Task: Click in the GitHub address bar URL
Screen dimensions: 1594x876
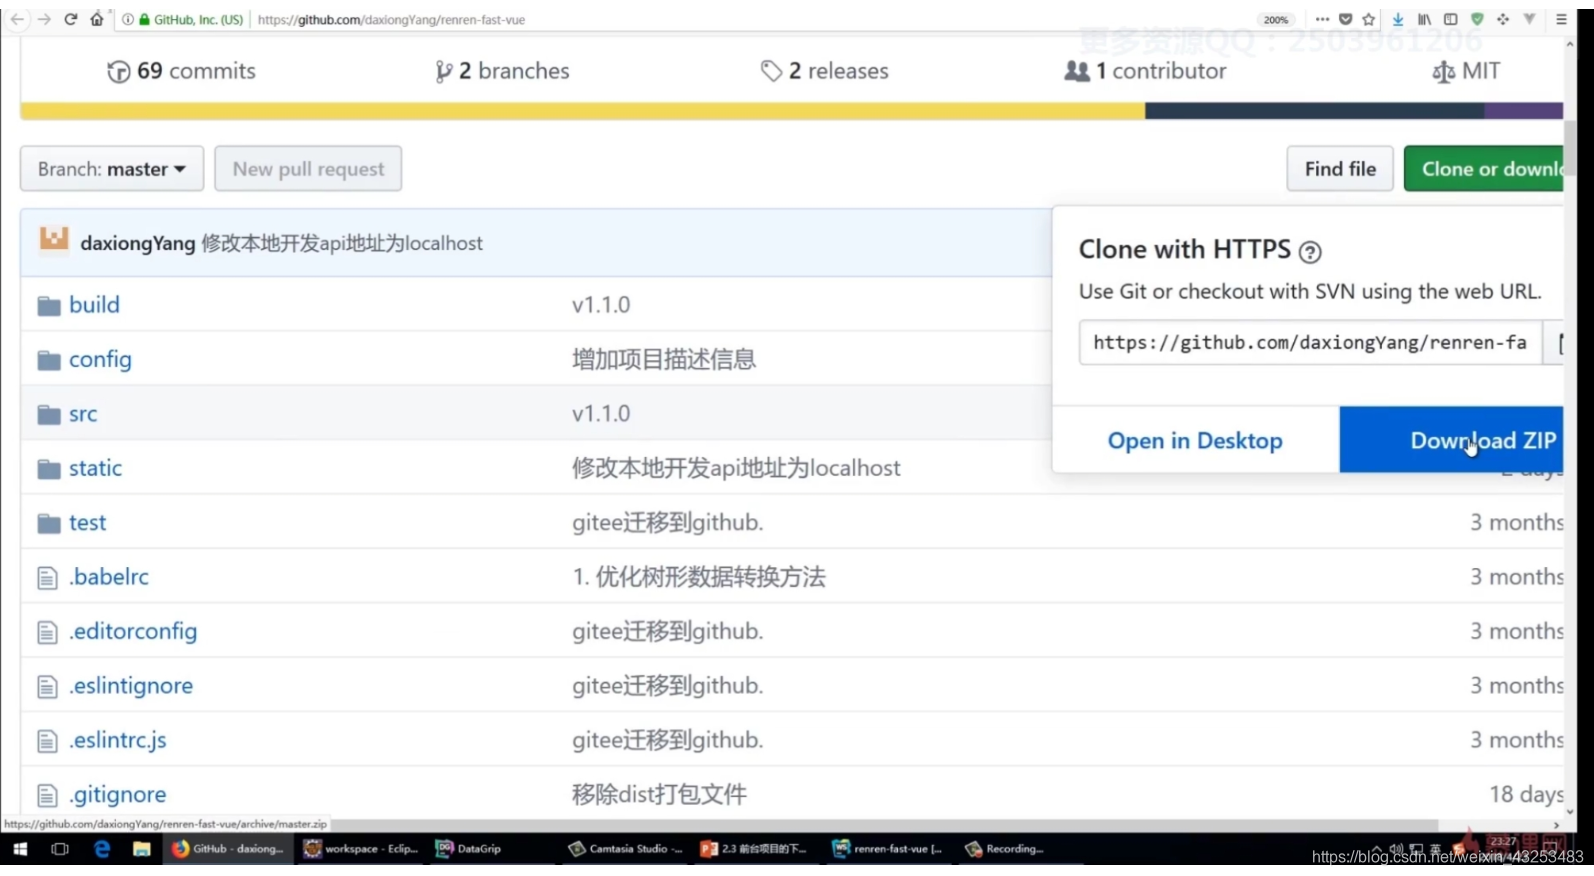Action: pyautogui.click(x=391, y=19)
